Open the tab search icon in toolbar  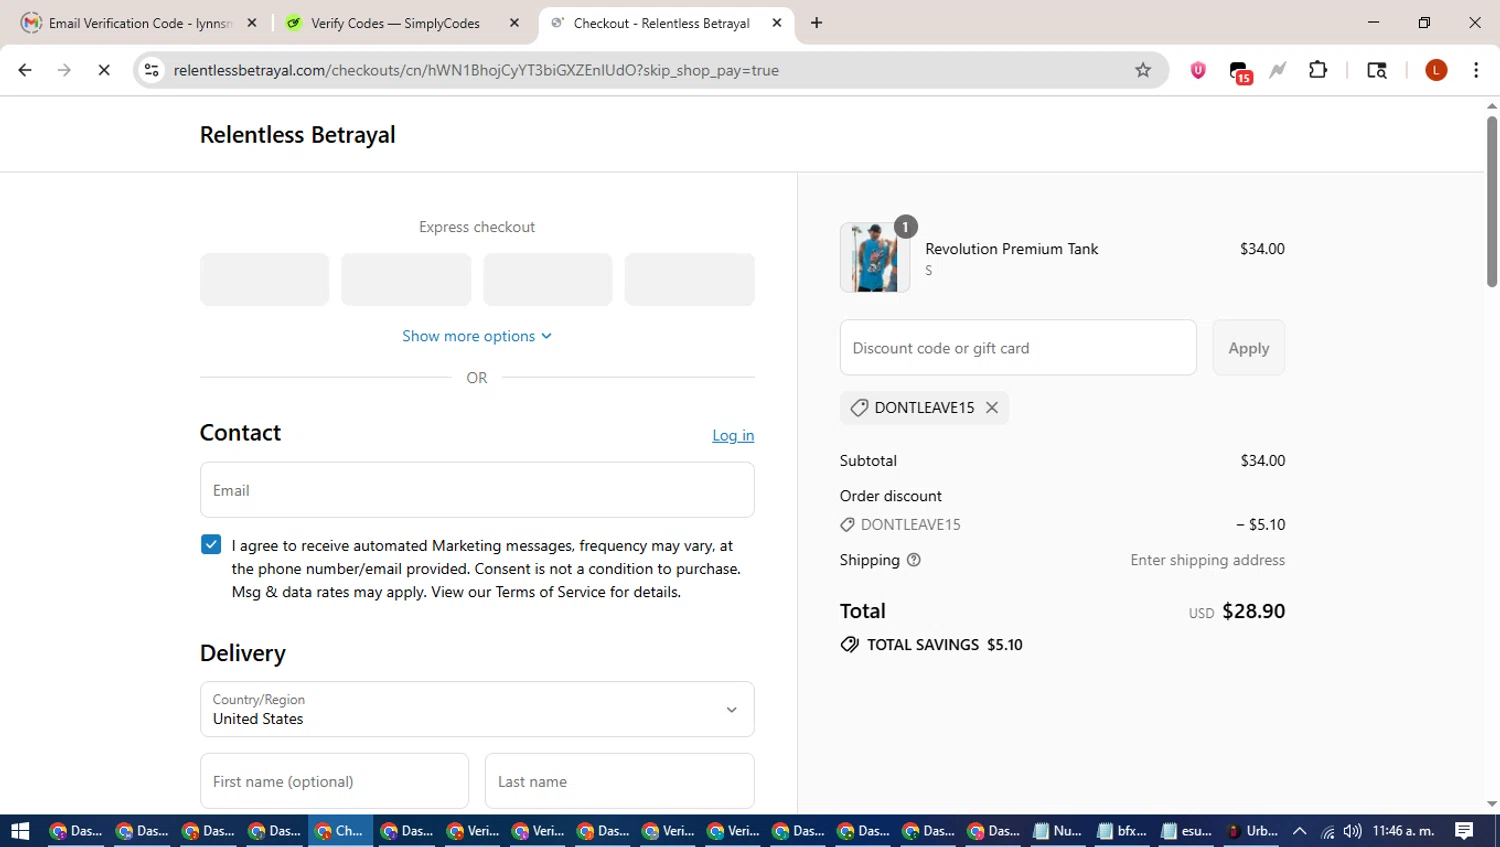pos(1377,70)
